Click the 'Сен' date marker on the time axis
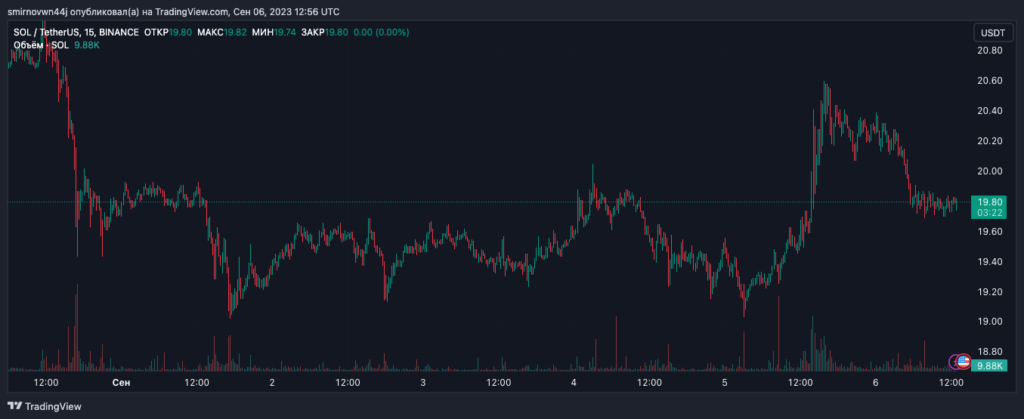 [x=121, y=382]
